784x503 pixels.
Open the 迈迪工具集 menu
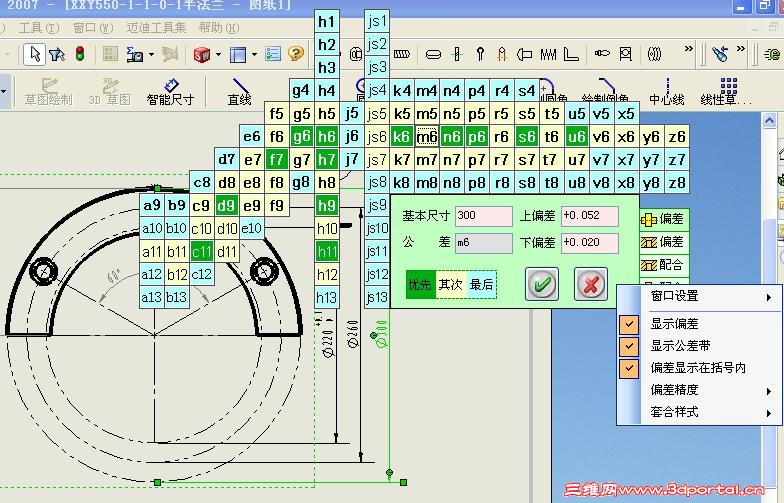pyautogui.click(x=156, y=28)
